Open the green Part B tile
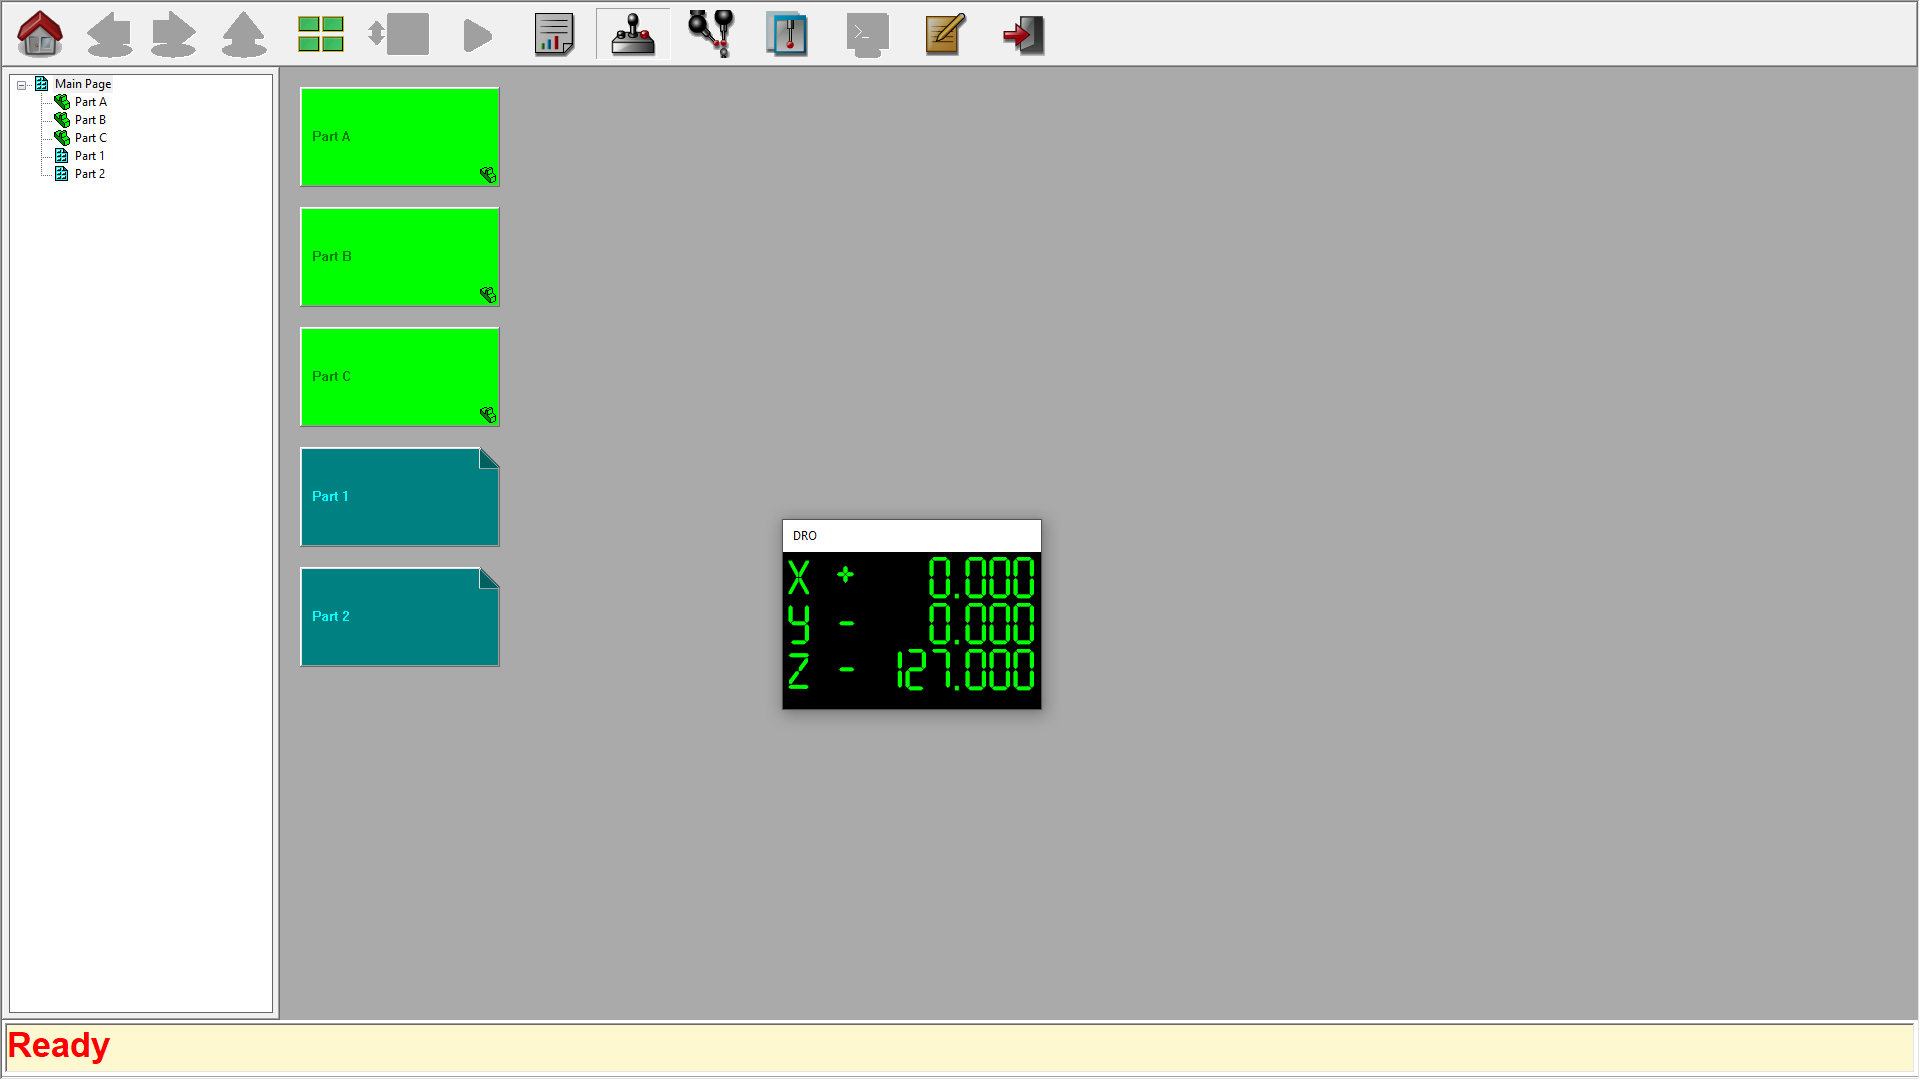Screen dimensions: 1920x1080 399,257
